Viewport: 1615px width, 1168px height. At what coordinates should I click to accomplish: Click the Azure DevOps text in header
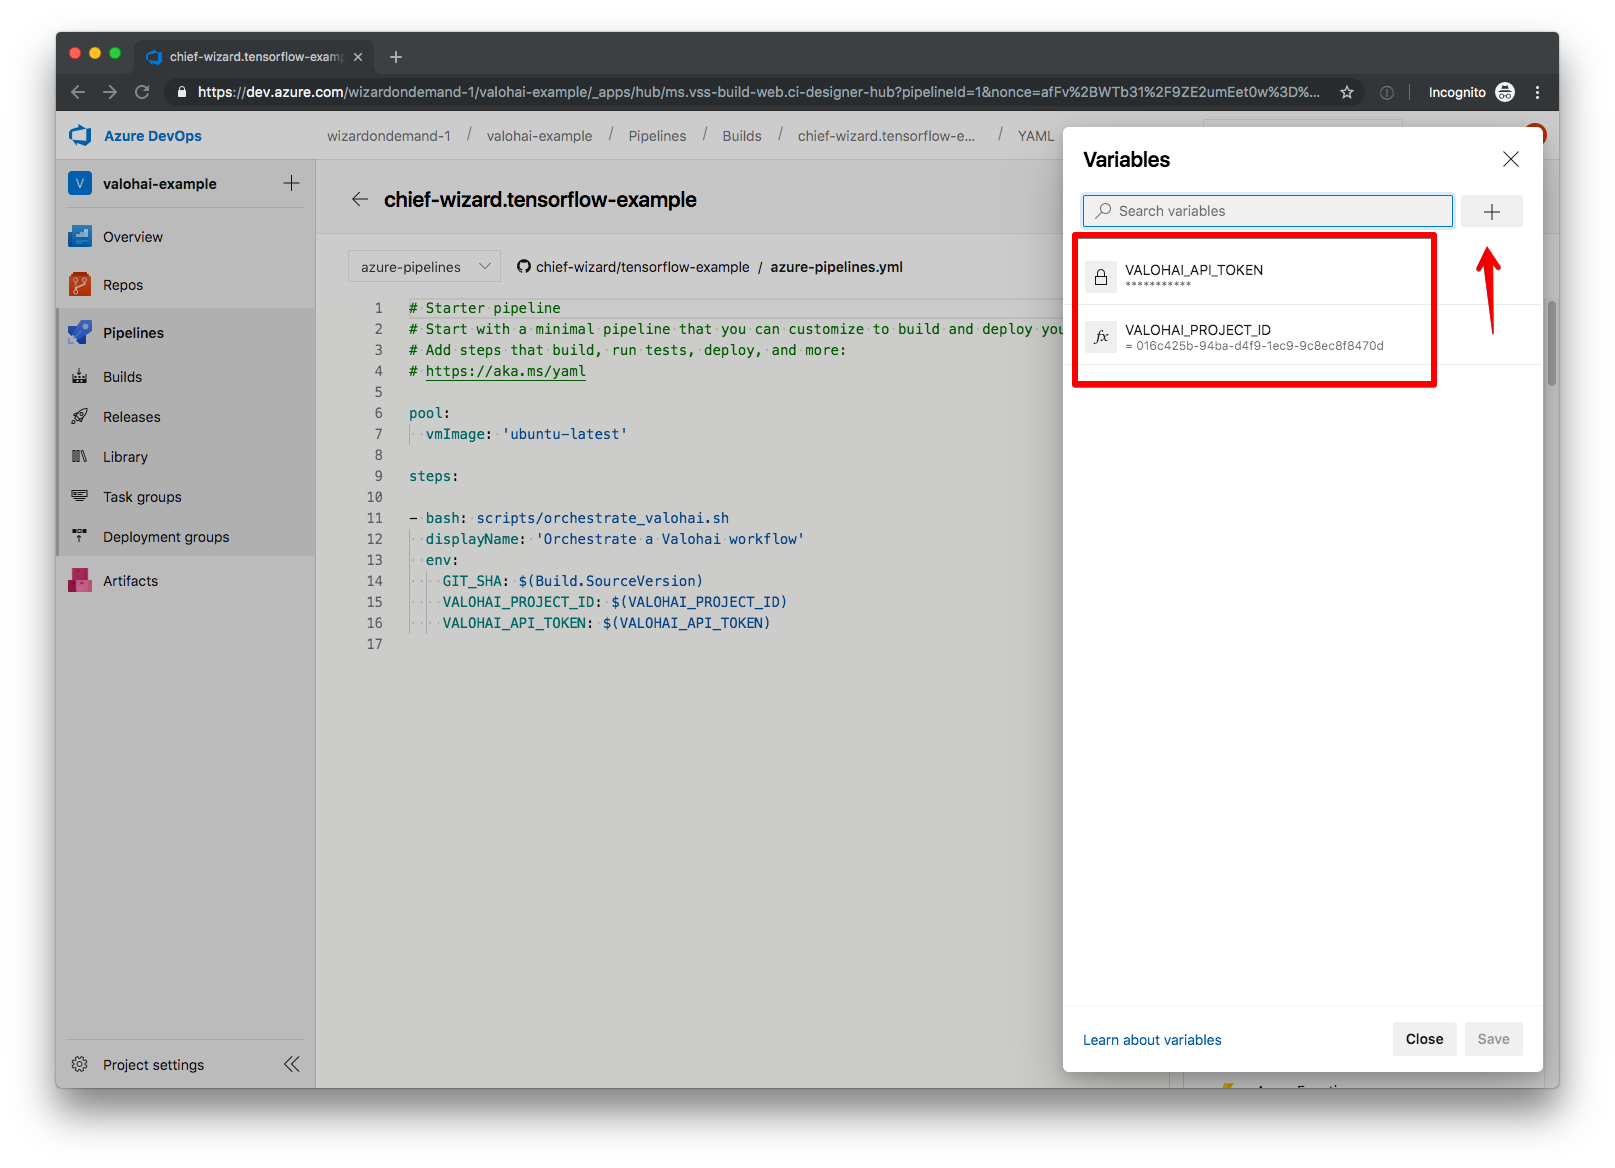point(153,136)
